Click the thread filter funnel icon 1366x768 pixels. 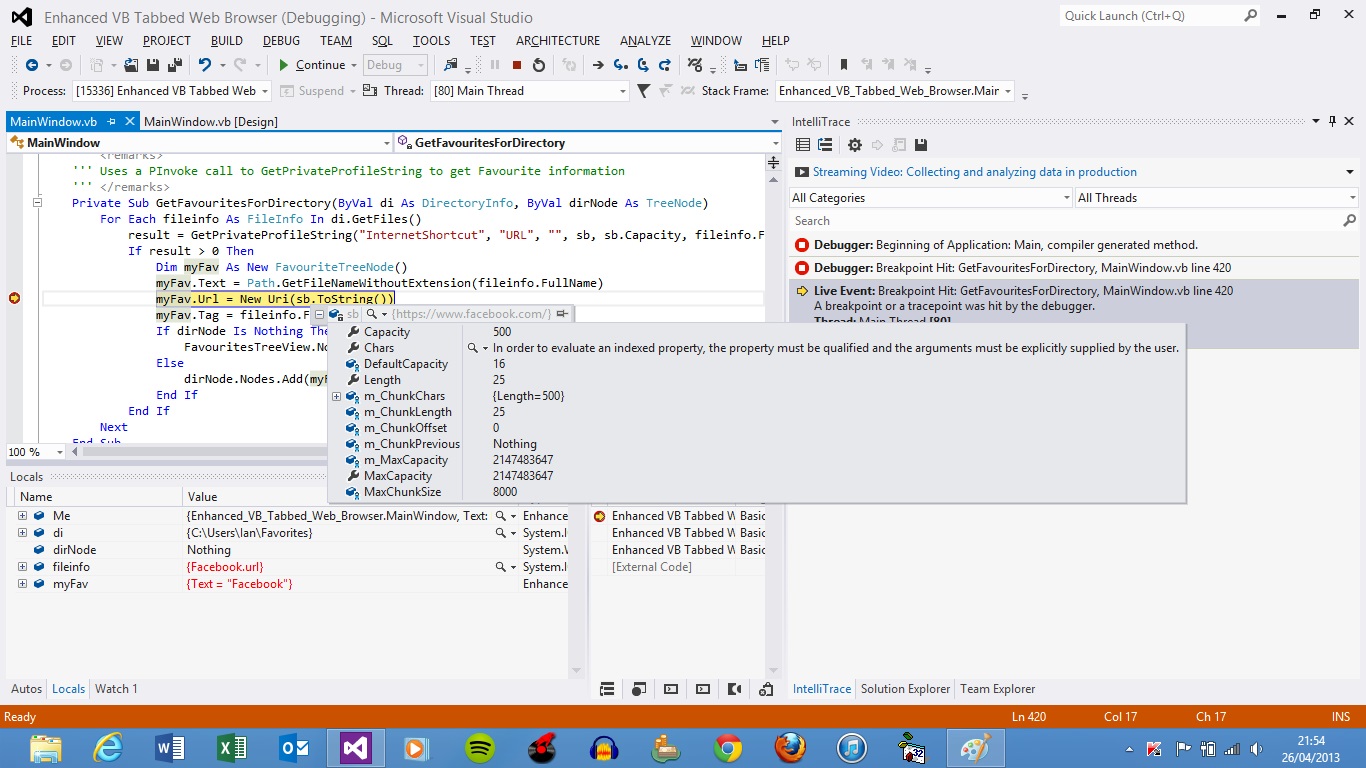pos(644,91)
